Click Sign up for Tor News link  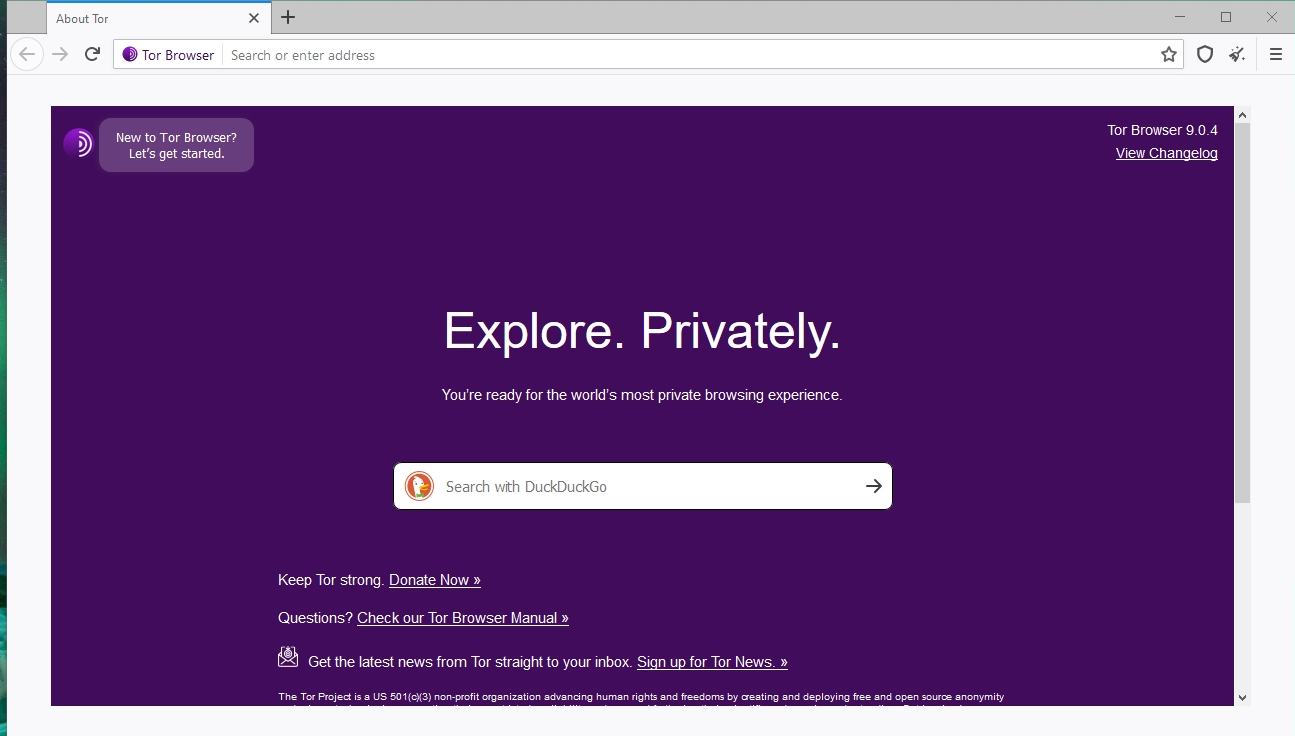(x=712, y=662)
